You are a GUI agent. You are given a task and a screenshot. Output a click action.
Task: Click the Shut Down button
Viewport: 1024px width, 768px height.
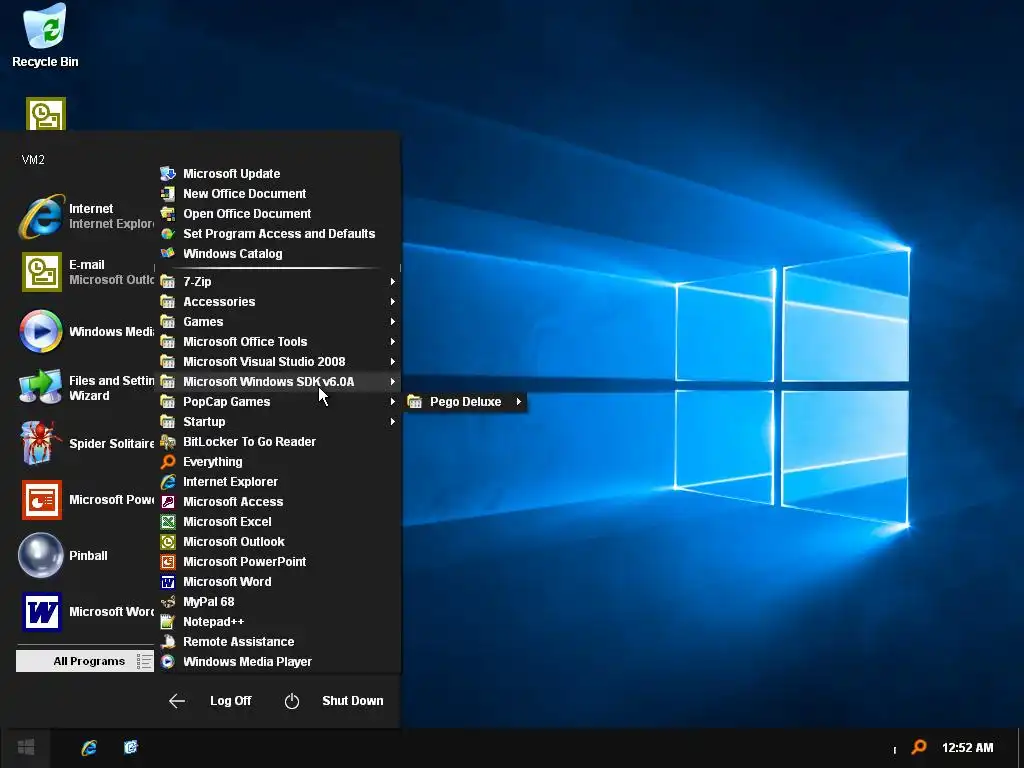pyautogui.click(x=353, y=701)
